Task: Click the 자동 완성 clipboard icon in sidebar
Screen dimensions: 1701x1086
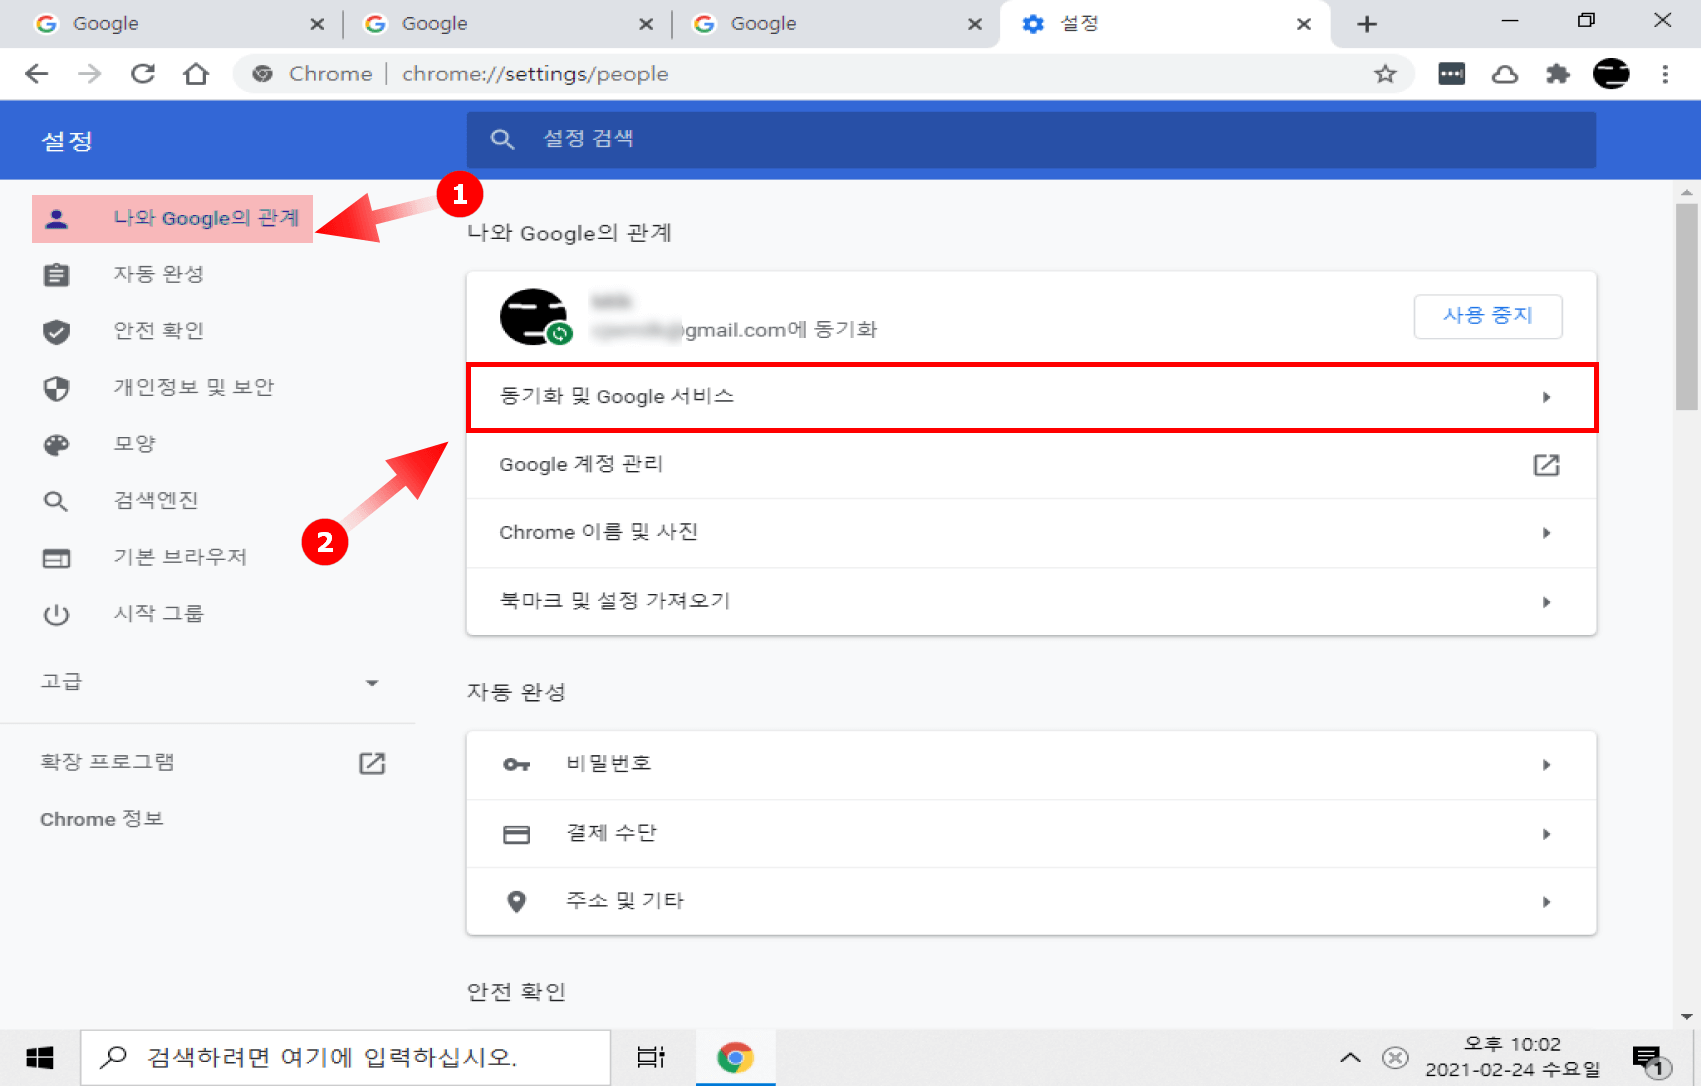Action: [57, 275]
